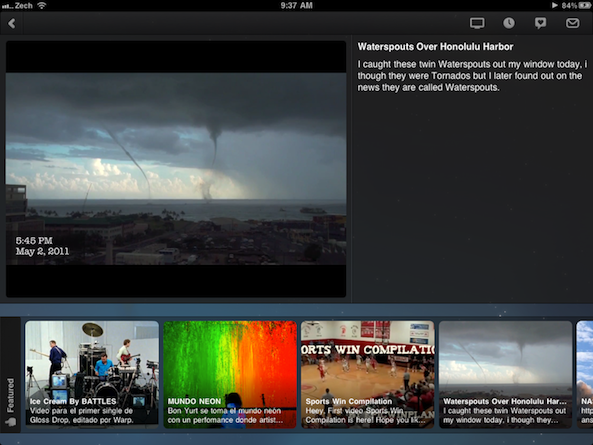Tap the heart speech bubble icon
Image resolution: width=593 pixels, height=445 pixels.
coord(540,23)
